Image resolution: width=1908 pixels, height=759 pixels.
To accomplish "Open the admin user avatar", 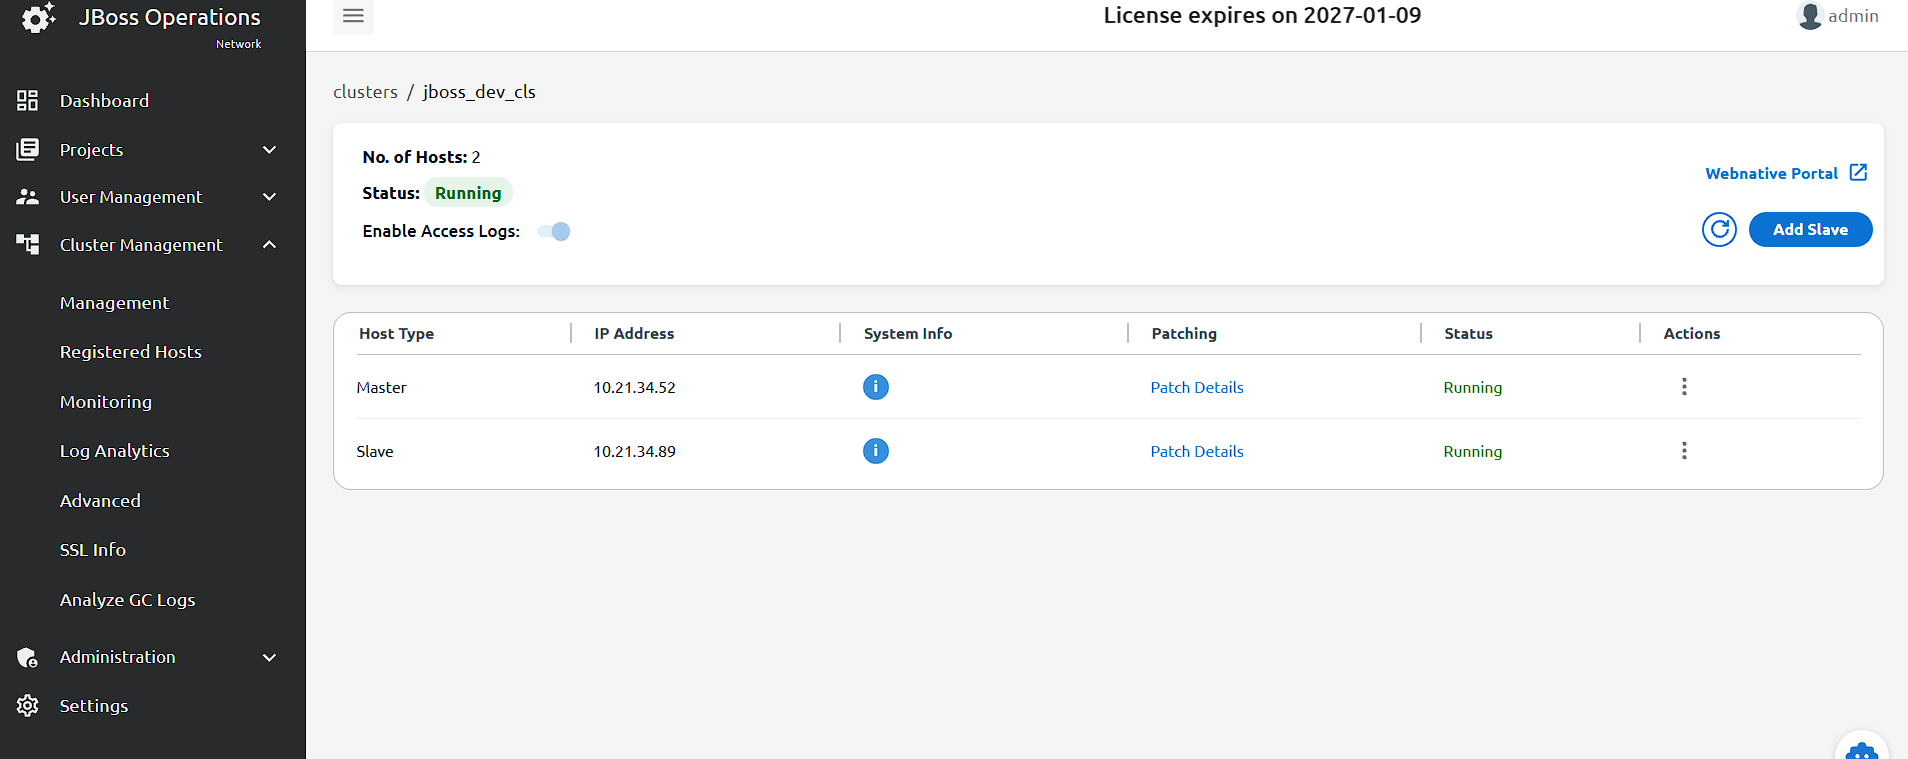I will coord(1810,16).
